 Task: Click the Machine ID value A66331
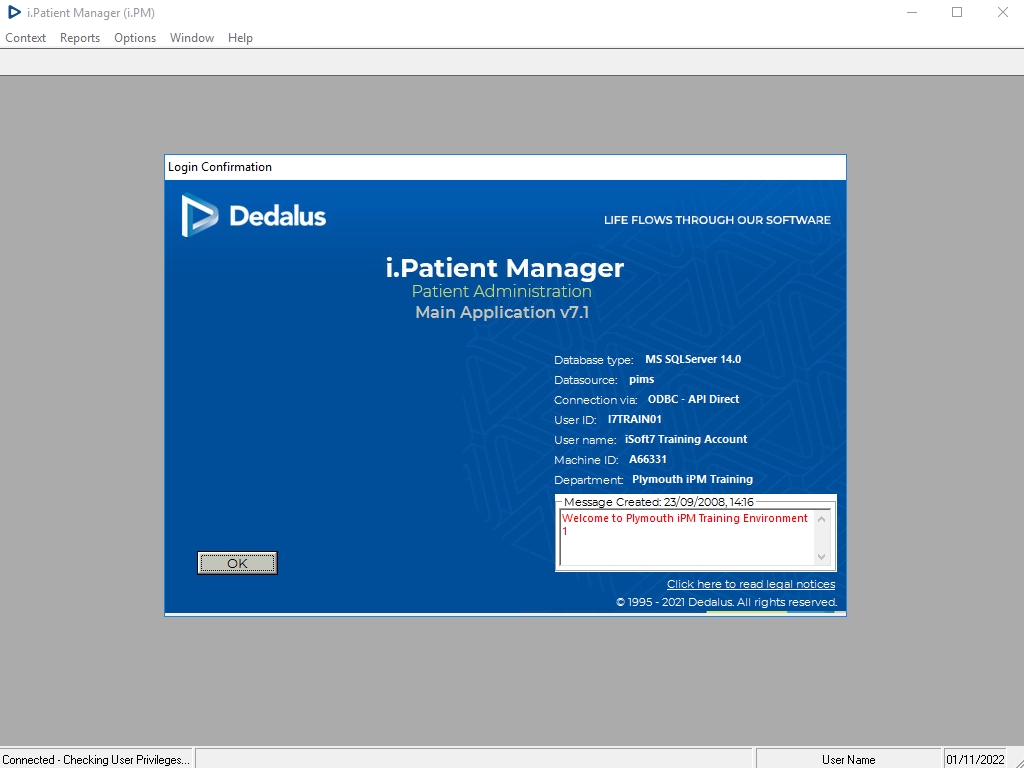648,459
